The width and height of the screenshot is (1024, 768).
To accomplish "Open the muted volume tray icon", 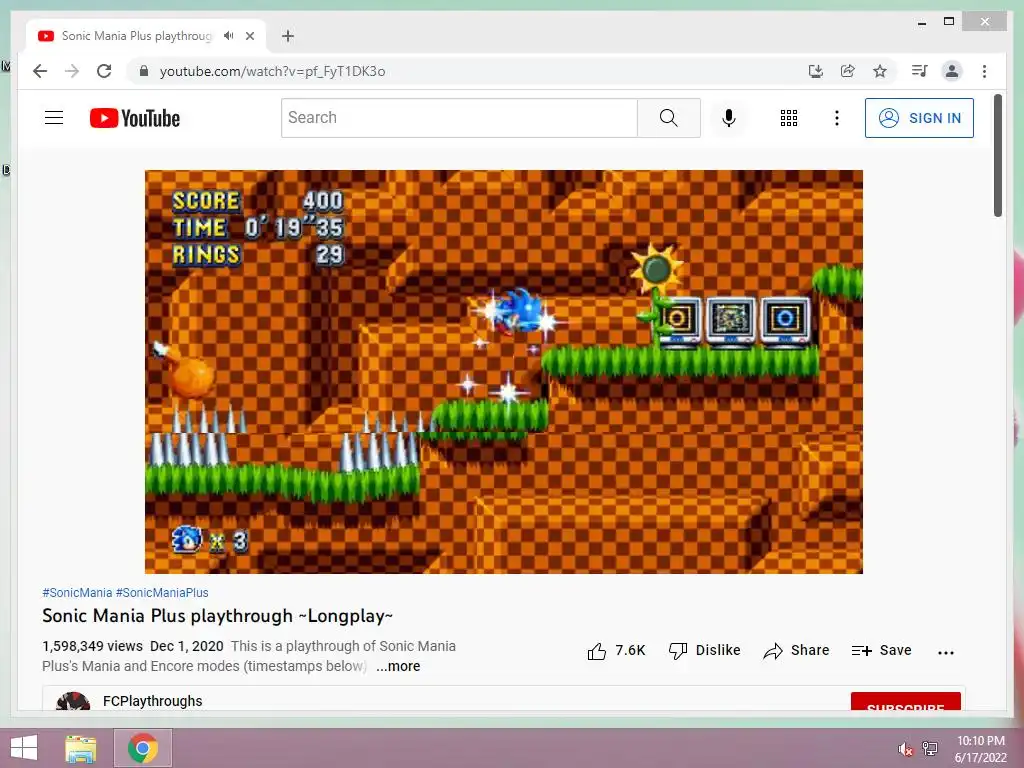I will (905, 749).
